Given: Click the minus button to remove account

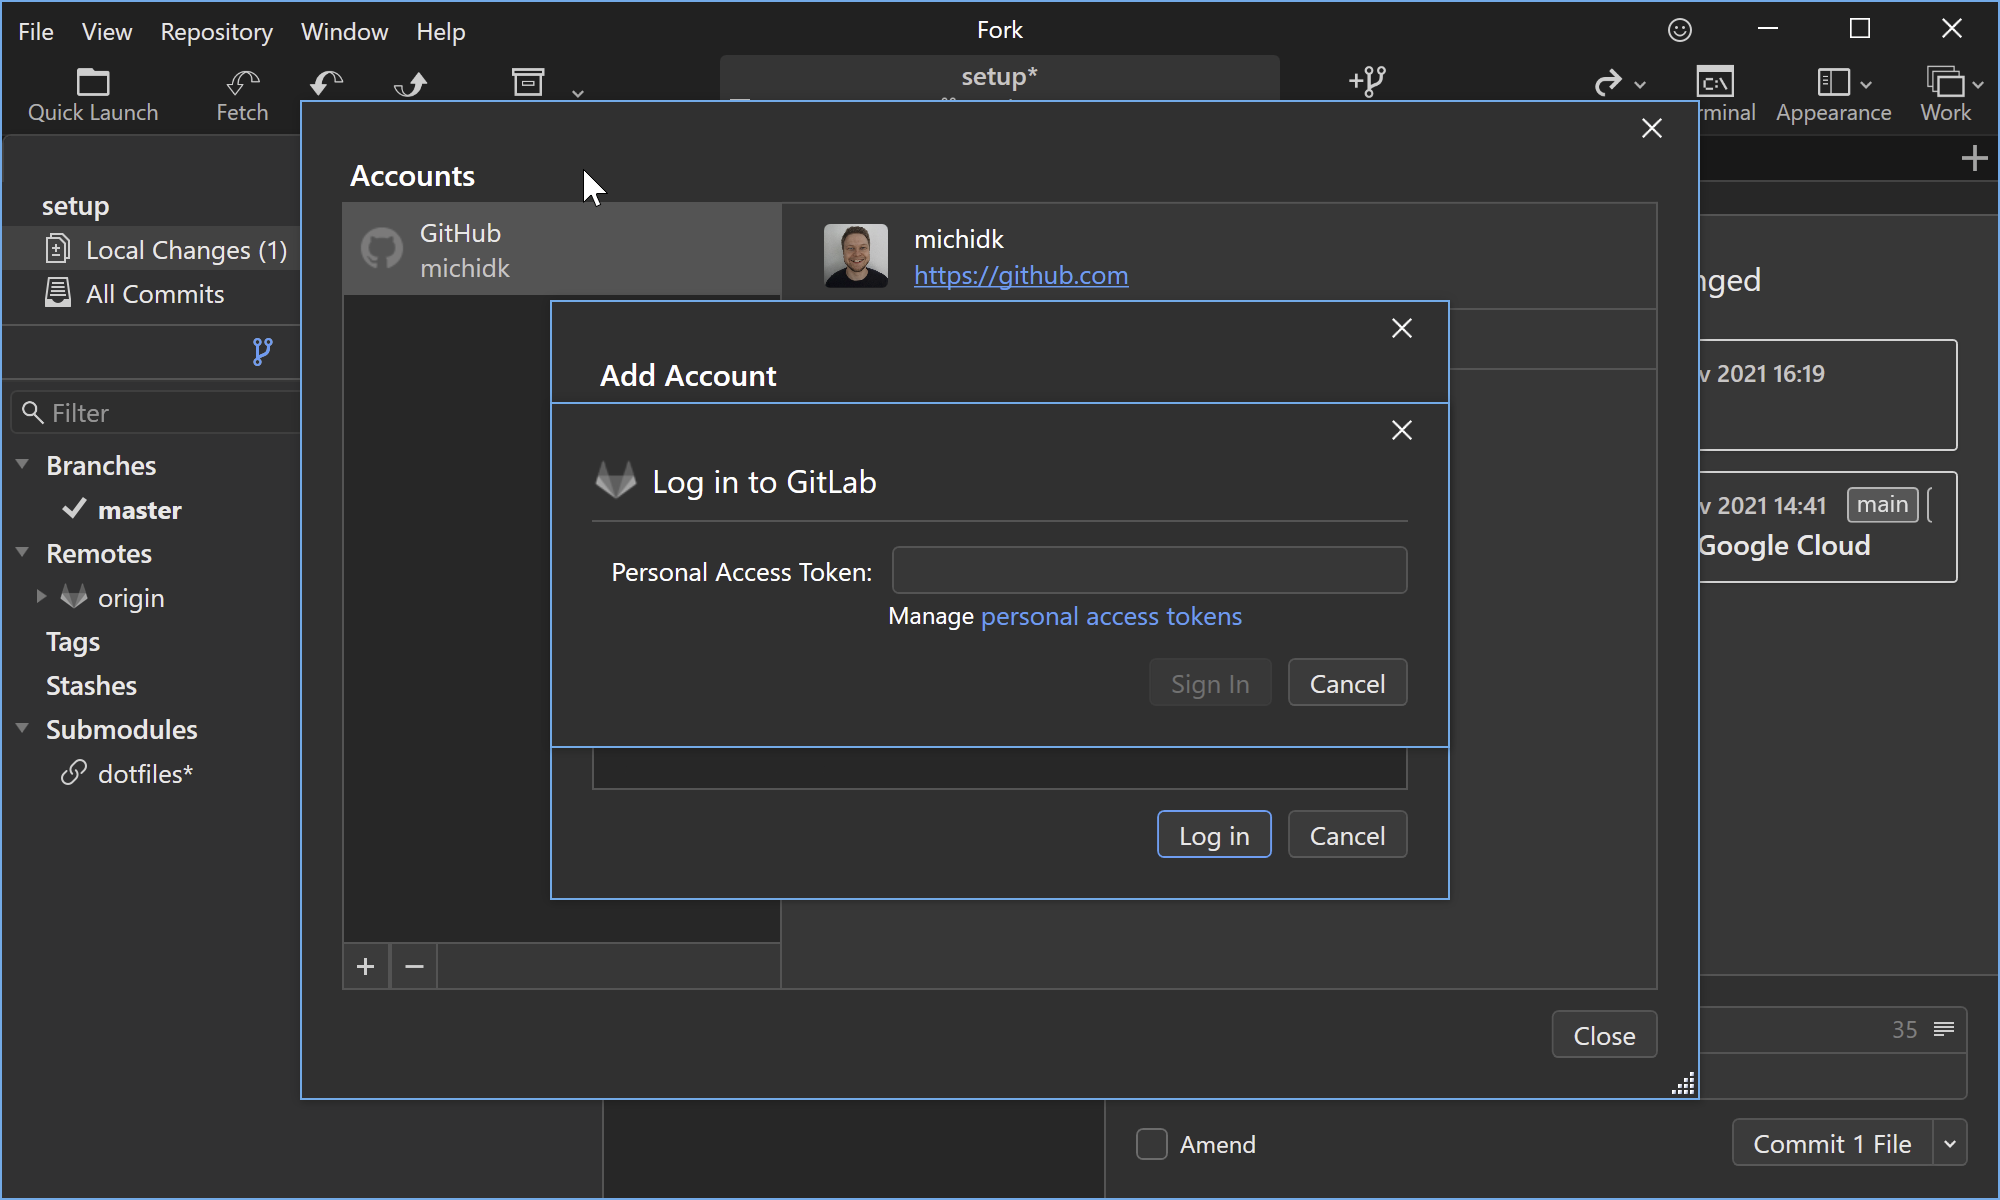Looking at the screenshot, I should (414, 966).
